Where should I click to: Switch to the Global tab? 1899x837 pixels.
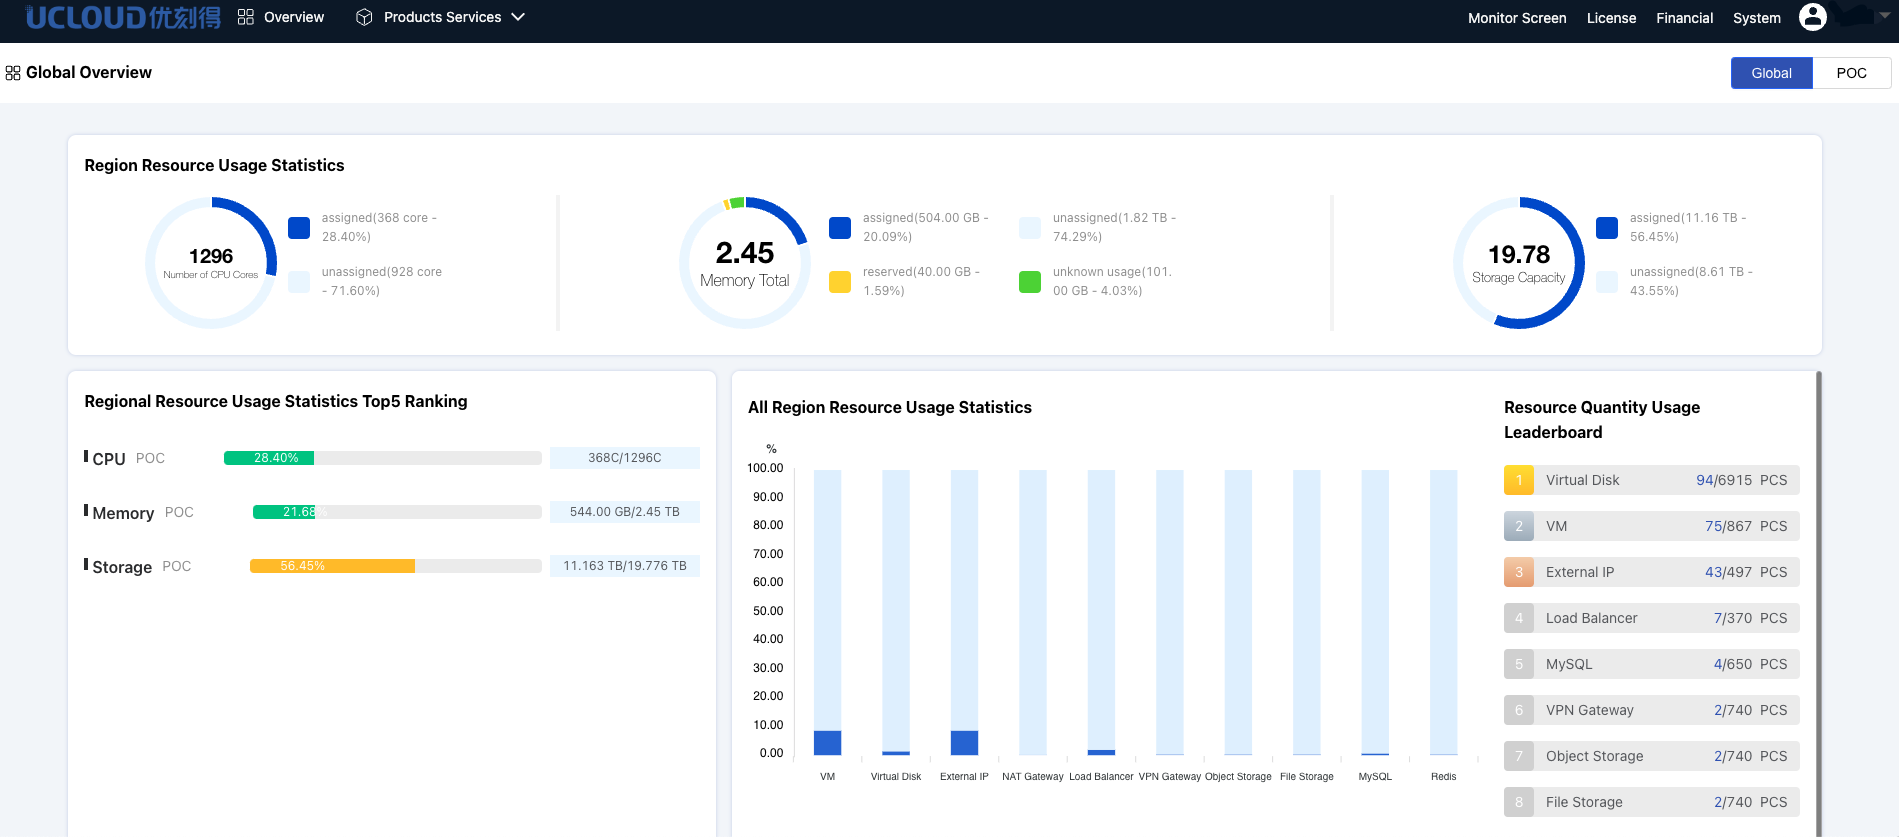click(x=1771, y=73)
